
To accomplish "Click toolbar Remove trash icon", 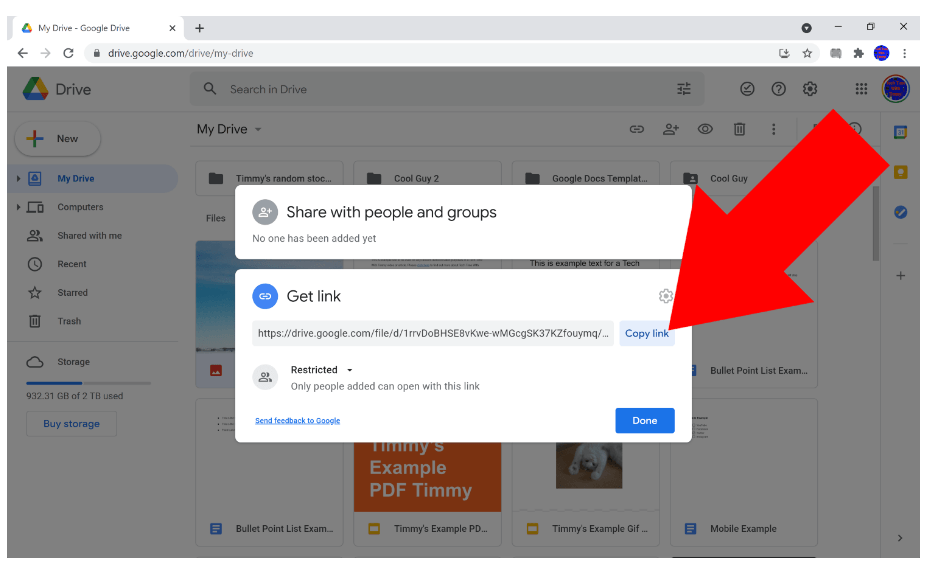I will click(739, 129).
